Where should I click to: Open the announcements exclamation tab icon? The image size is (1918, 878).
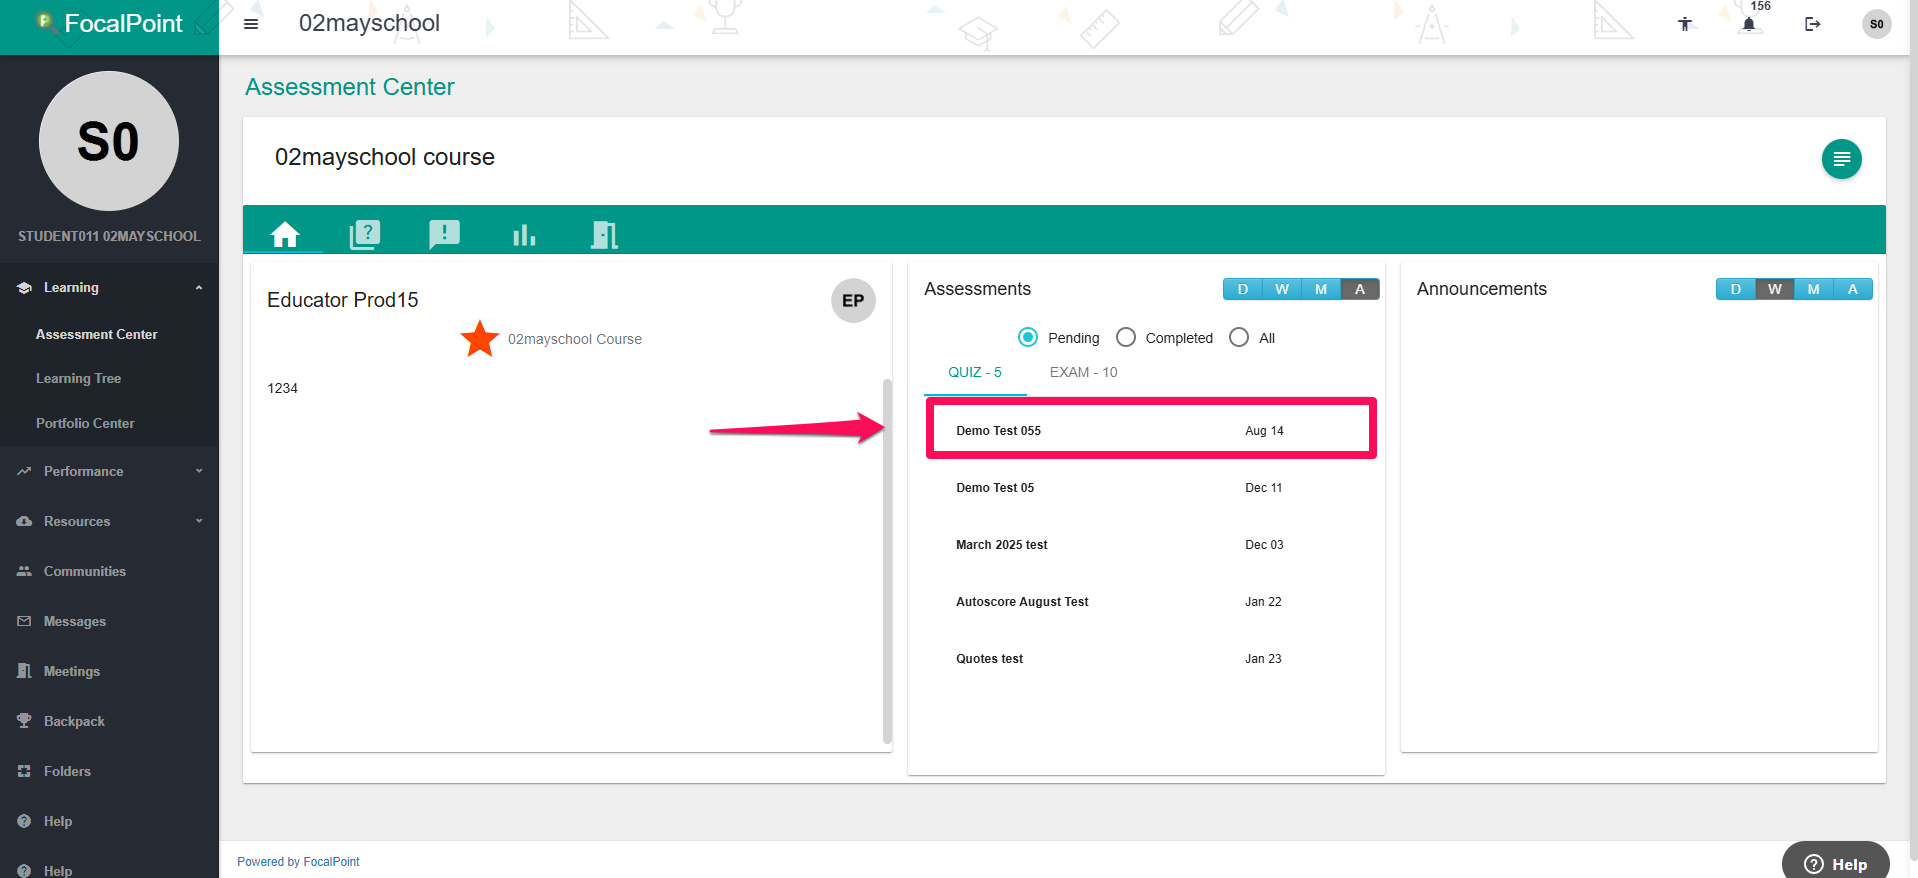point(445,235)
